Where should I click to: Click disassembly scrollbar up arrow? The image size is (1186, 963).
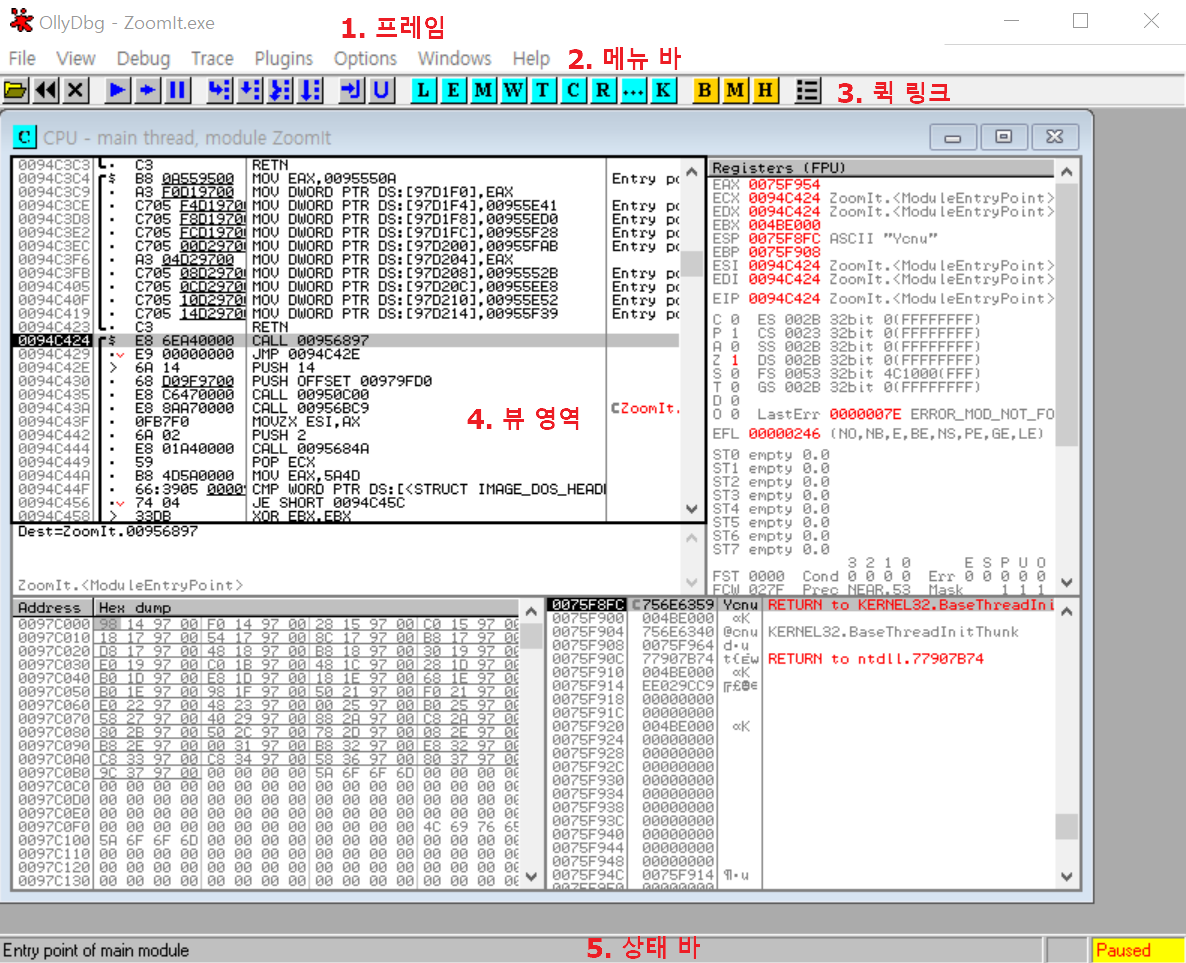[691, 172]
